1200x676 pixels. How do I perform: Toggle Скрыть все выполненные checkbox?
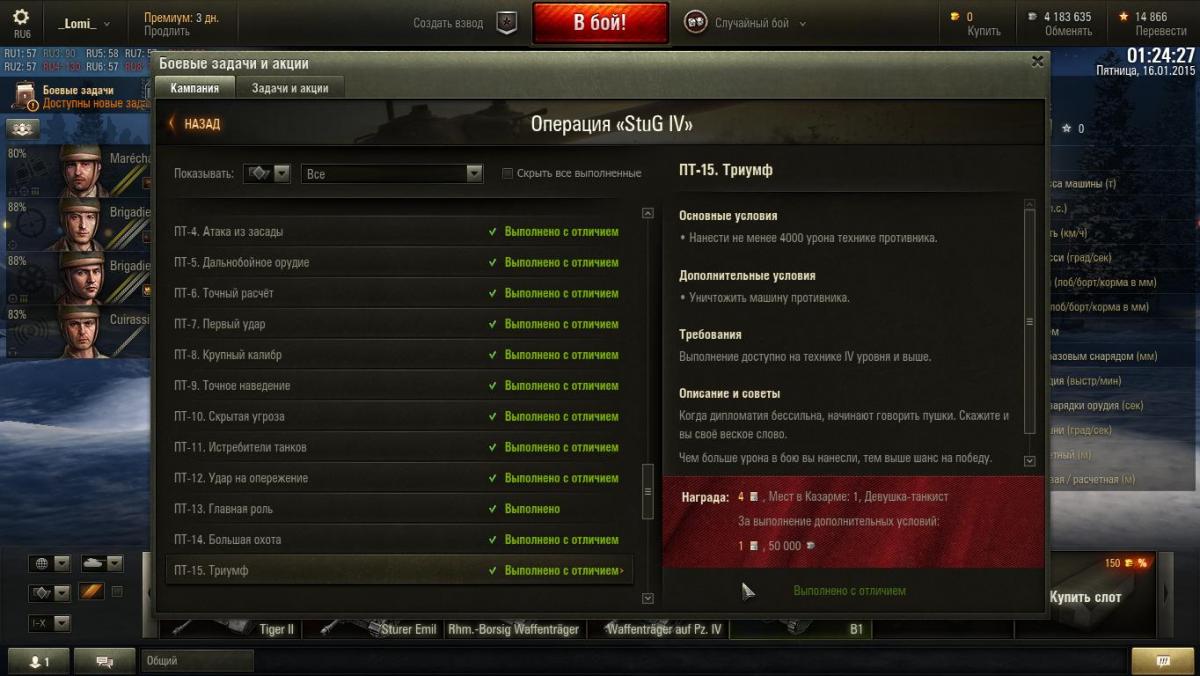tap(508, 173)
